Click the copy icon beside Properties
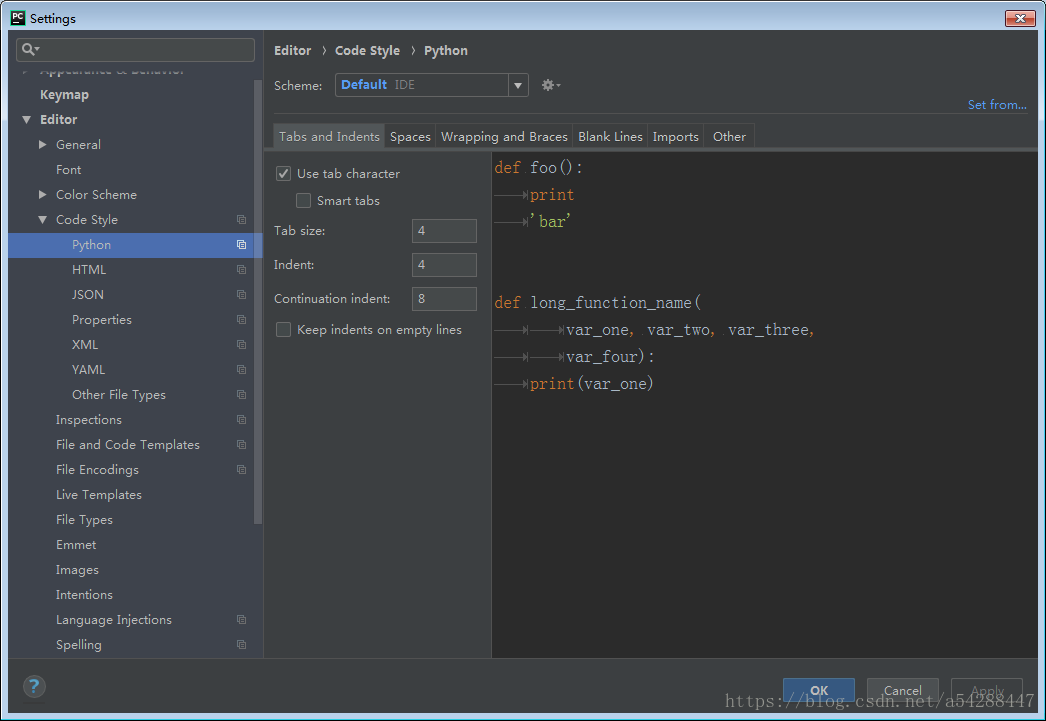The image size is (1046, 721). click(241, 319)
